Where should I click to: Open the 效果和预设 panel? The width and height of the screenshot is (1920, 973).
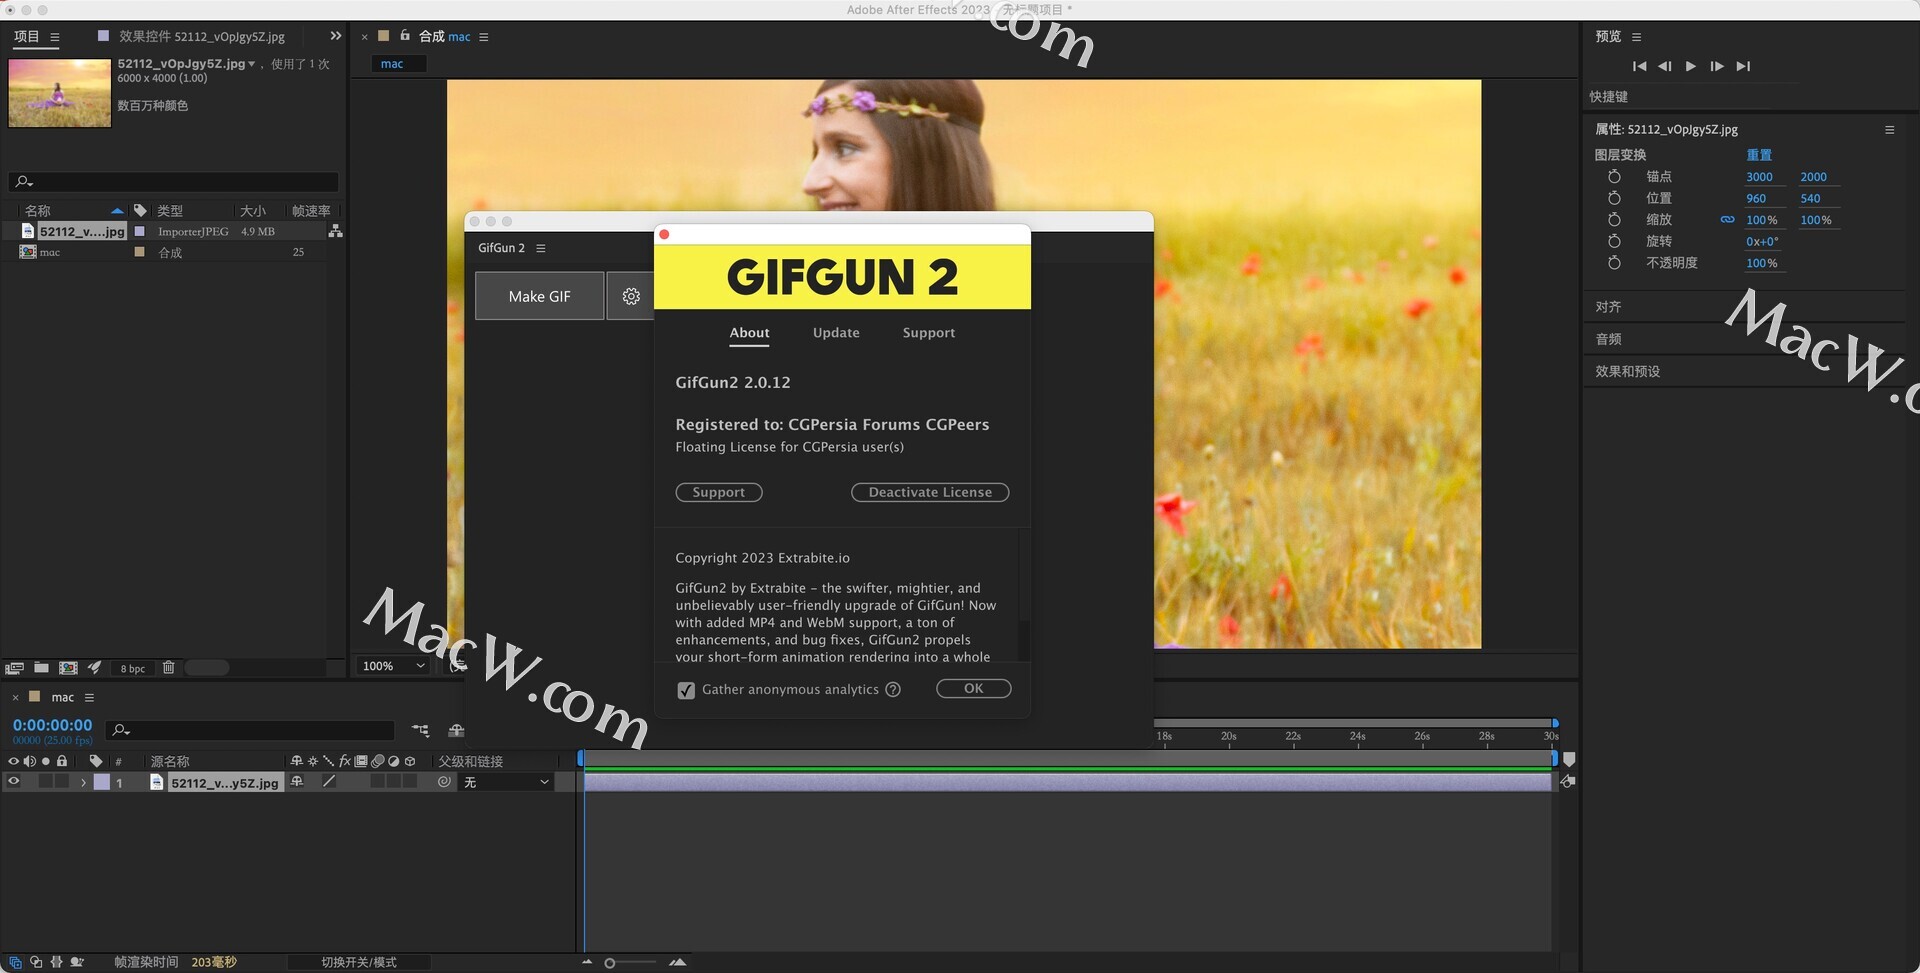coord(1627,371)
